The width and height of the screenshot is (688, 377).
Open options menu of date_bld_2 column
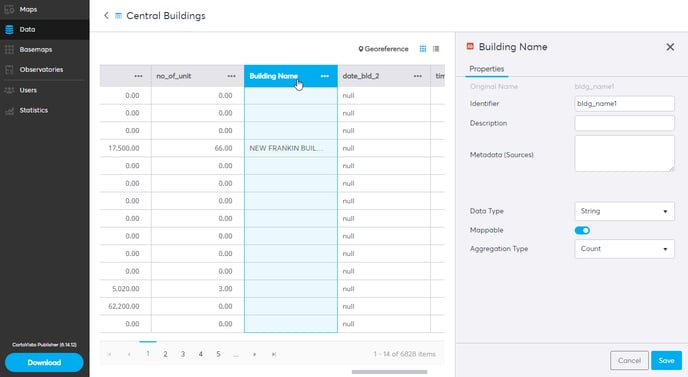click(x=418, y=76)
